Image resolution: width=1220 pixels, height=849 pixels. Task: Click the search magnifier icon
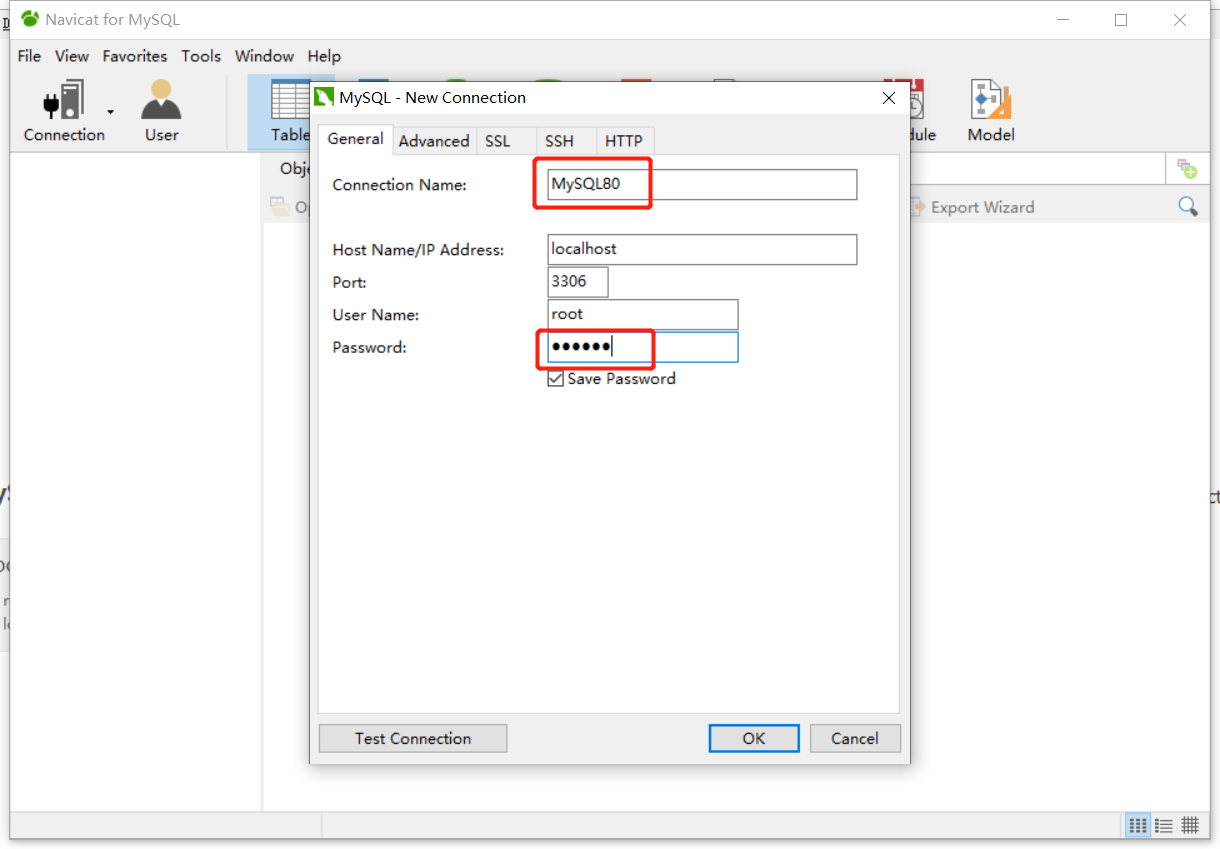click(x=1187, y=207)
